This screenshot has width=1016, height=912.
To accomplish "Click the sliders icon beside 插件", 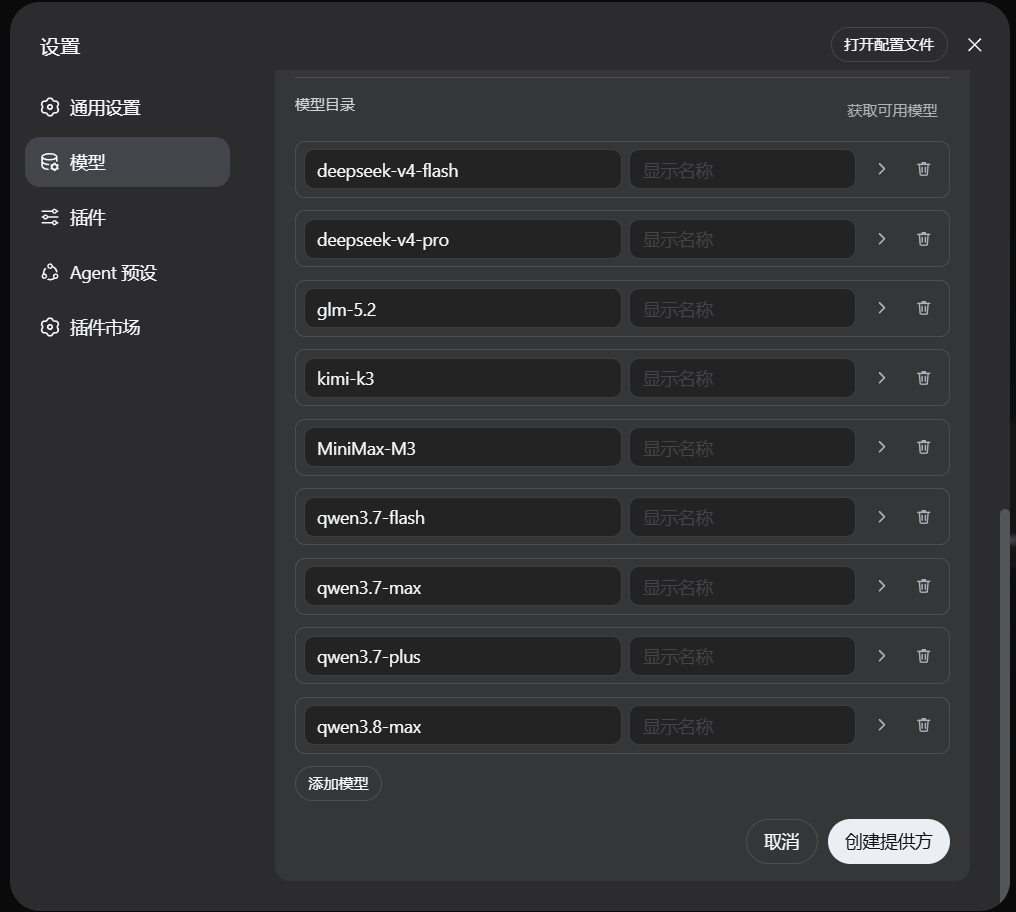I will [50, 217].
